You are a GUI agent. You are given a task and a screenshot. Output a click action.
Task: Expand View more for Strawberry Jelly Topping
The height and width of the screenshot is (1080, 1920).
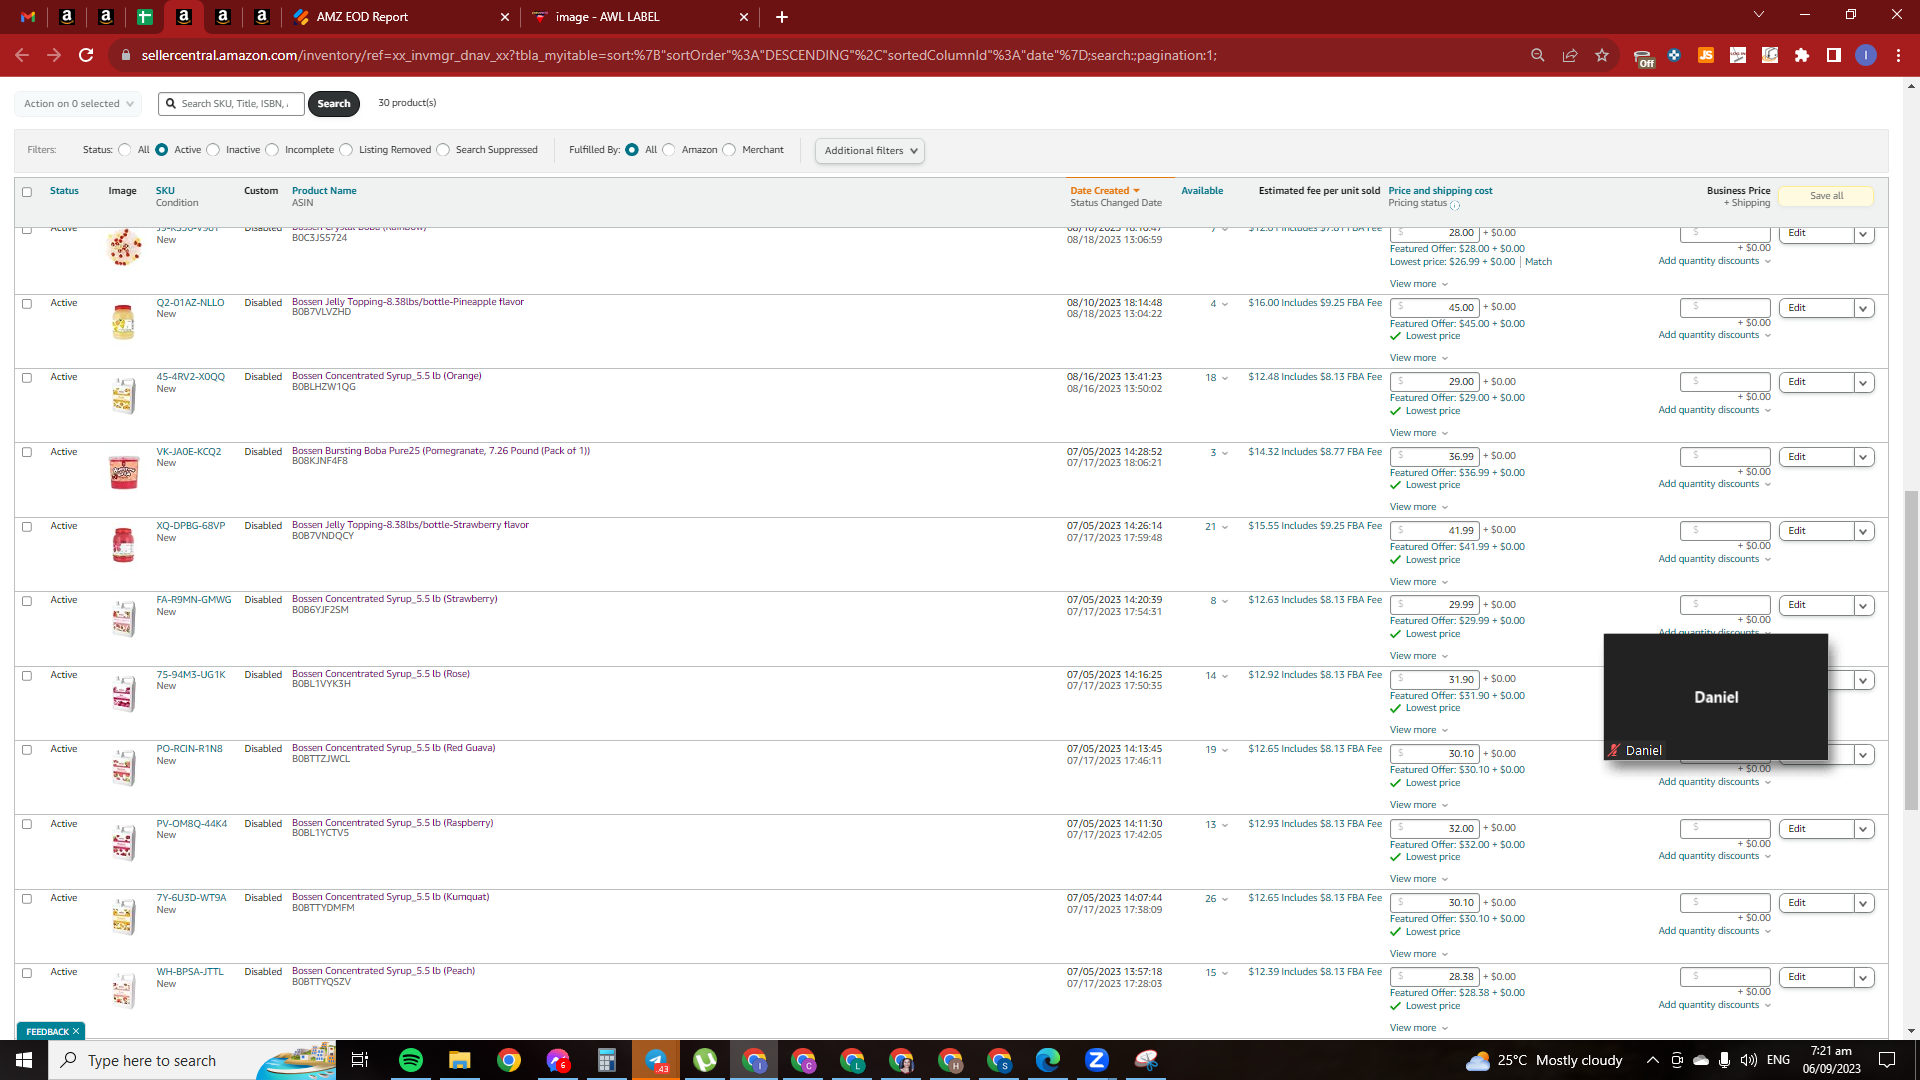tap(1419, 582)
